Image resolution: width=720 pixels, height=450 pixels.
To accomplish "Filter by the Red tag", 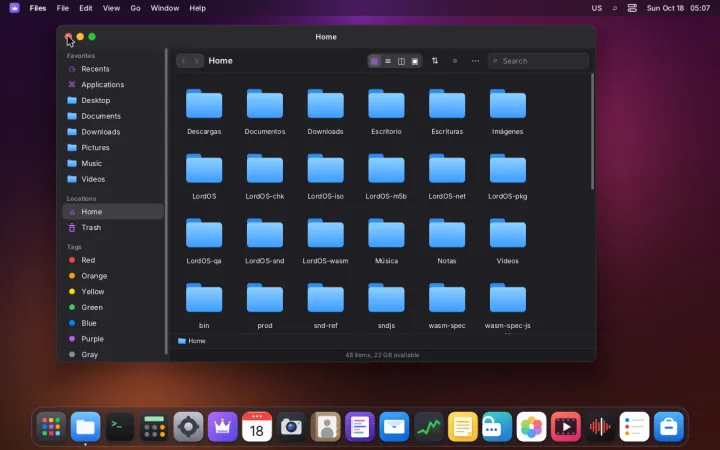I will click(112, 260).
